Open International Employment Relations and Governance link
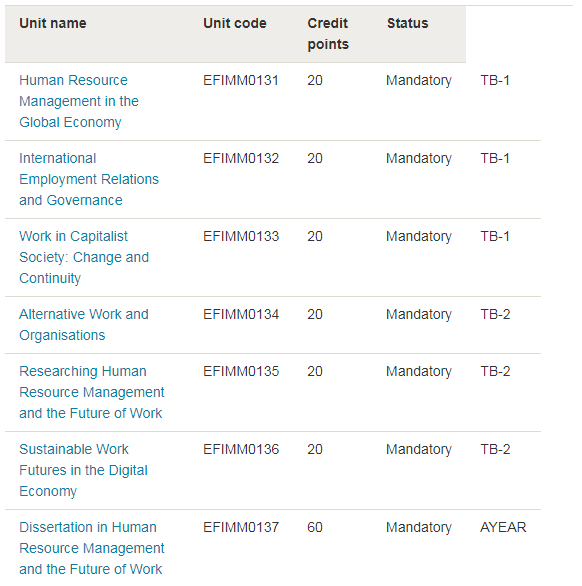Viewport: 582px width, 586px height. tap(89, 179)
